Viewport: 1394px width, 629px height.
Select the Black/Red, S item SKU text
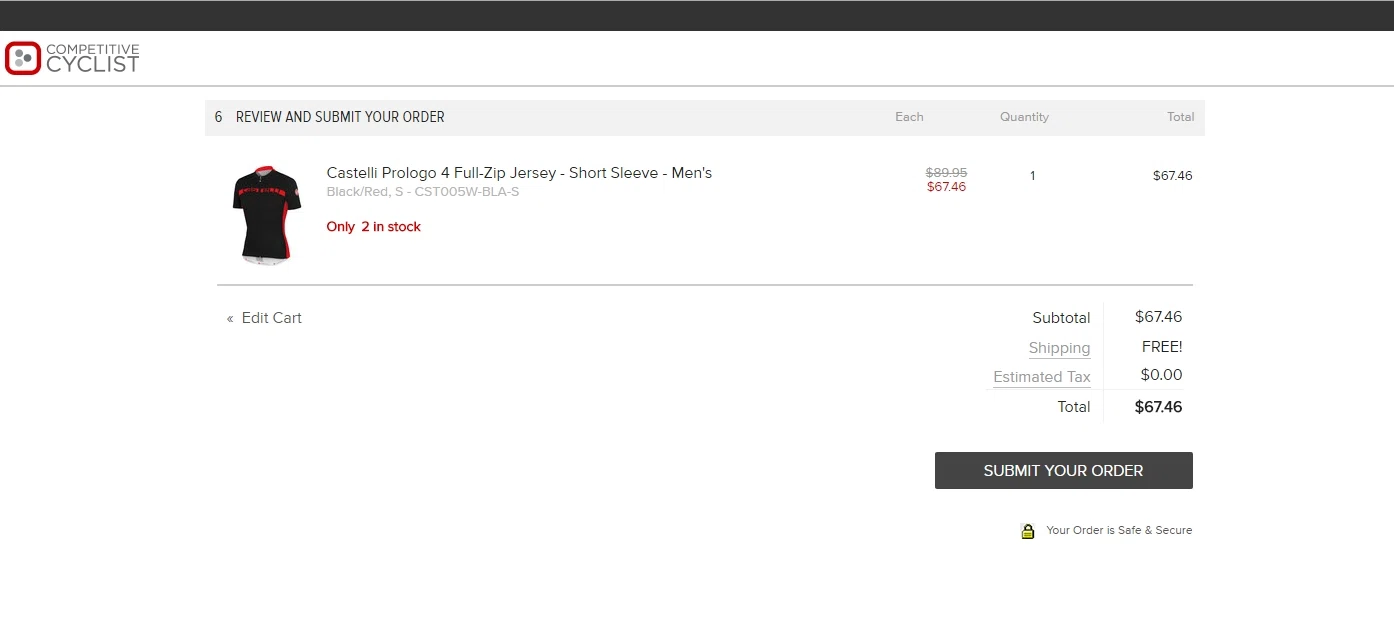coord(423,192)
